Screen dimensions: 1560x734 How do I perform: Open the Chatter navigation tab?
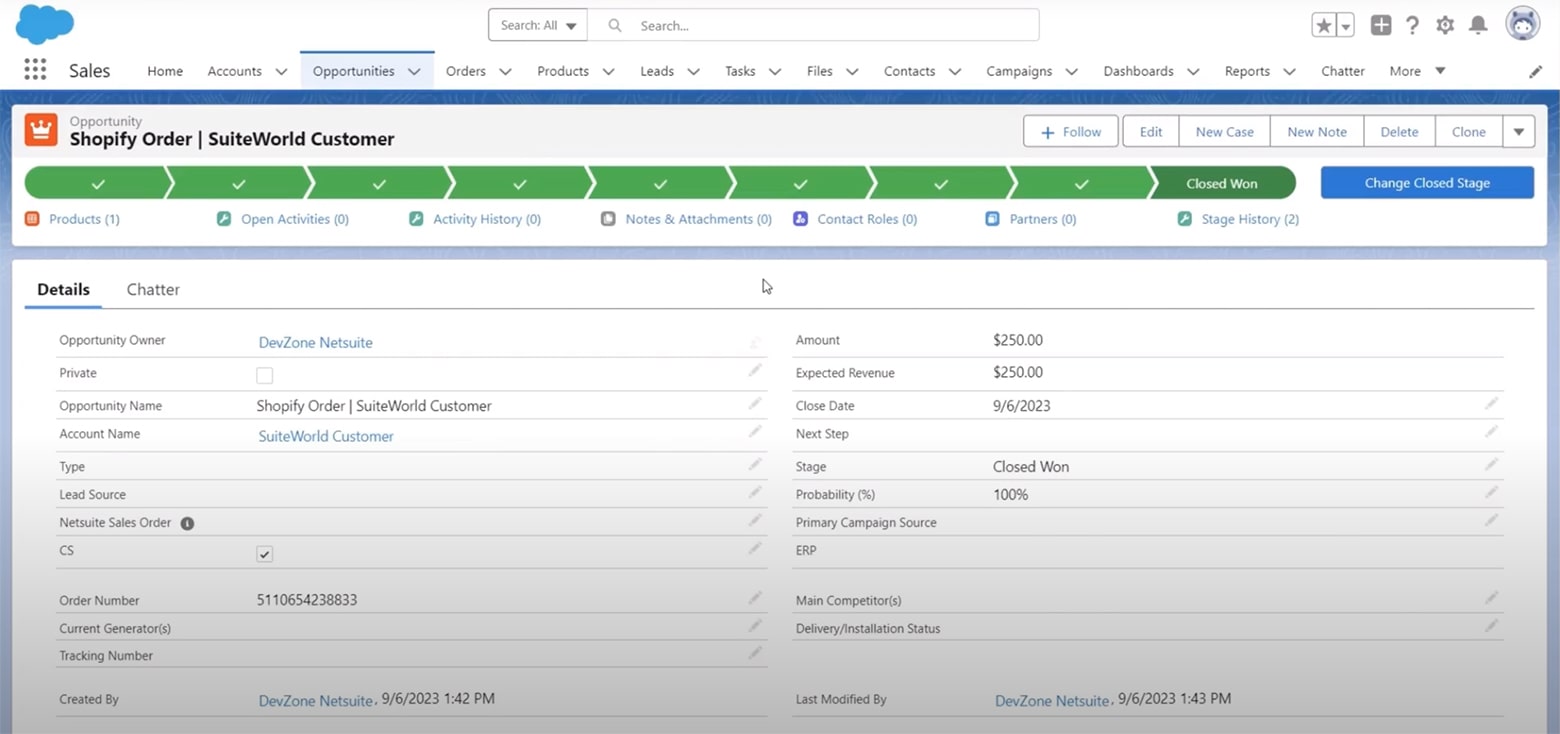(x=1342, y=71)
